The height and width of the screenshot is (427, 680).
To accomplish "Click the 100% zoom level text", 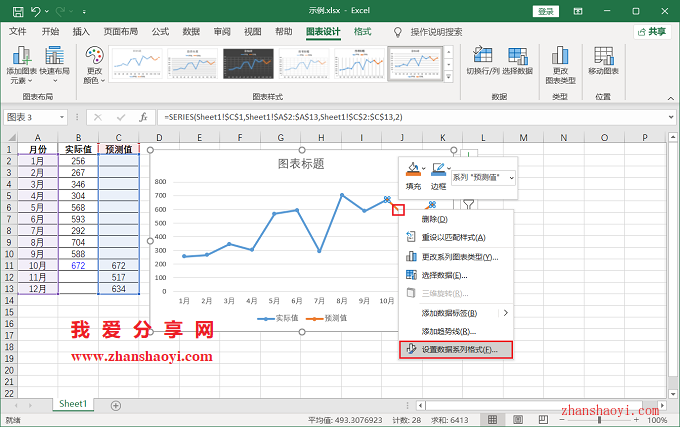I will point(657,420).
